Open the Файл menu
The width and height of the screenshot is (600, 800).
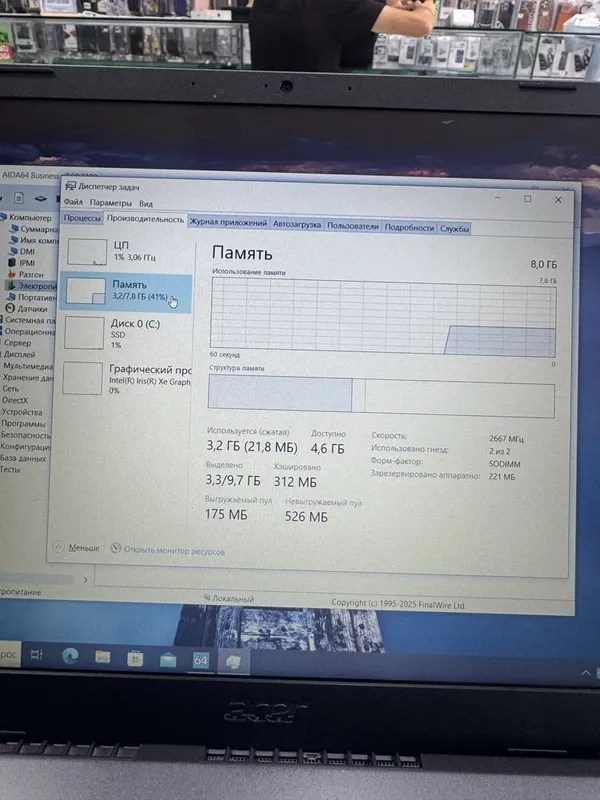73,202
